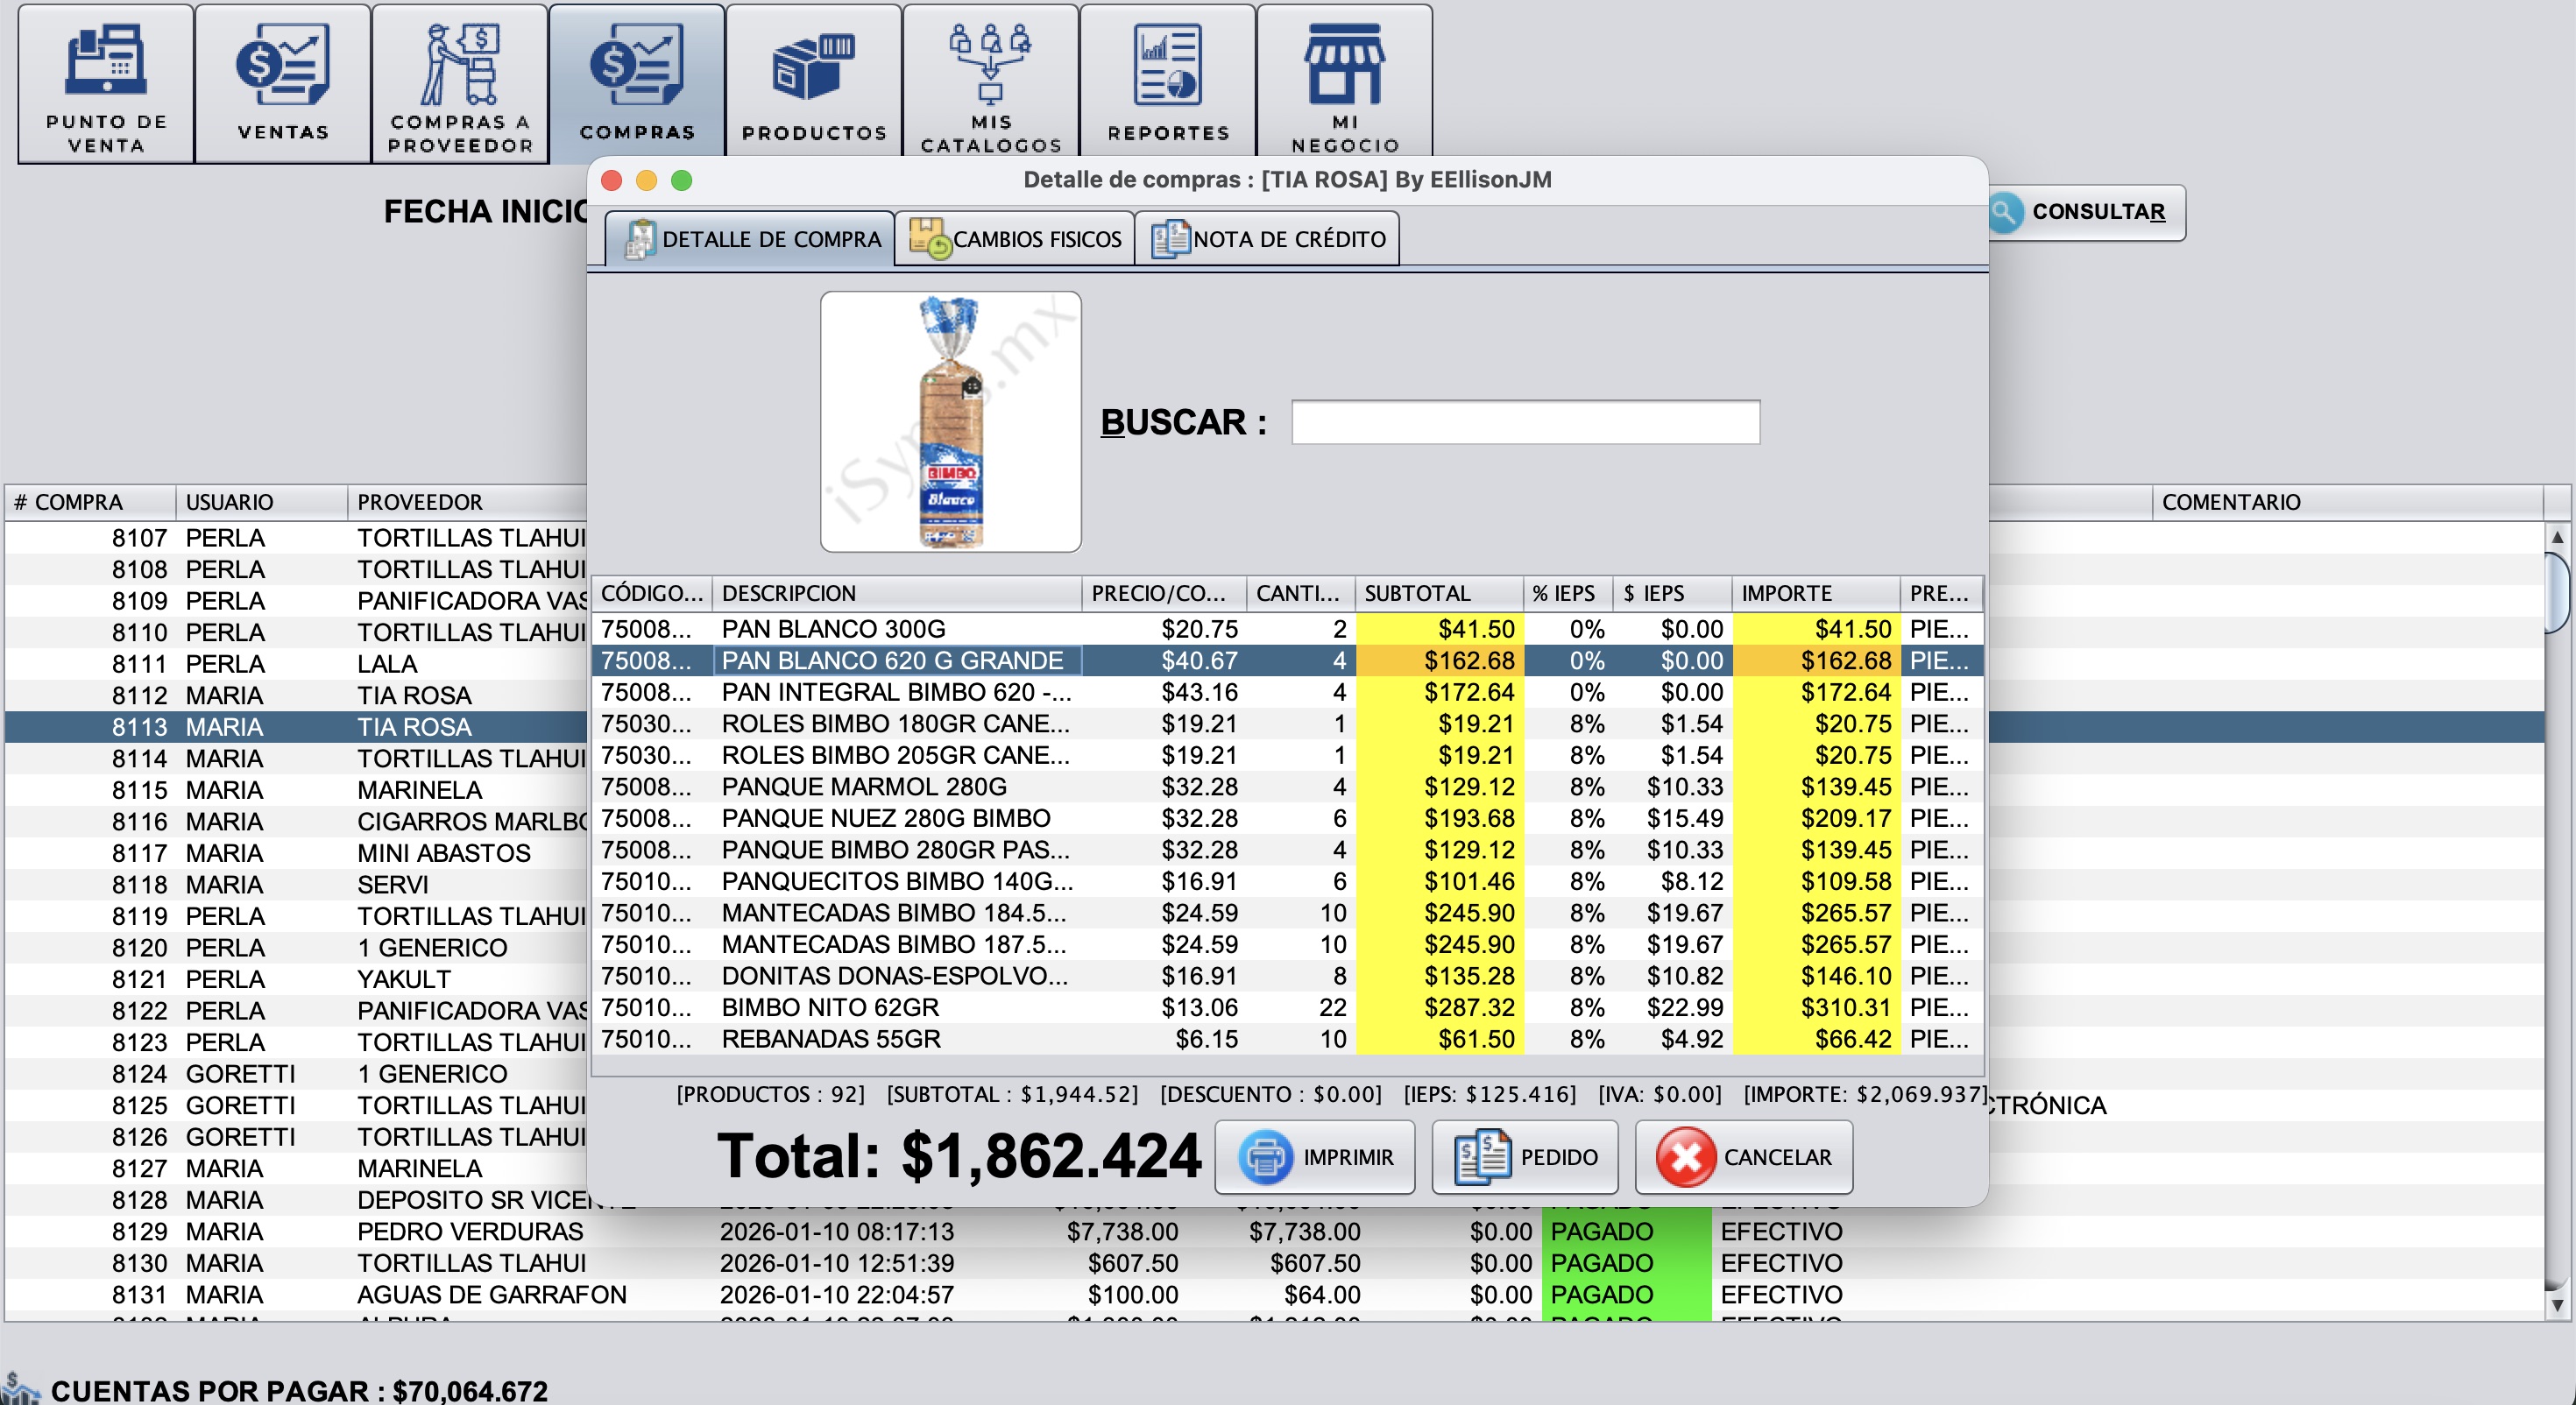The height and width of the screenshot is (1405, 2576).
Task: Select purchase 8121 YAKULT row
Action: 296,979
